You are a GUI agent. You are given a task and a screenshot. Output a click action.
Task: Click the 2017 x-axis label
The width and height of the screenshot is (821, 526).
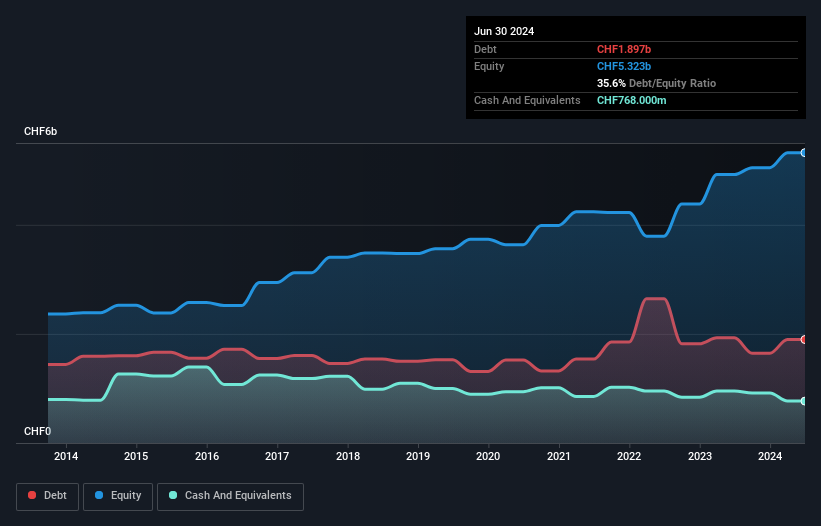tap(277, 456)
